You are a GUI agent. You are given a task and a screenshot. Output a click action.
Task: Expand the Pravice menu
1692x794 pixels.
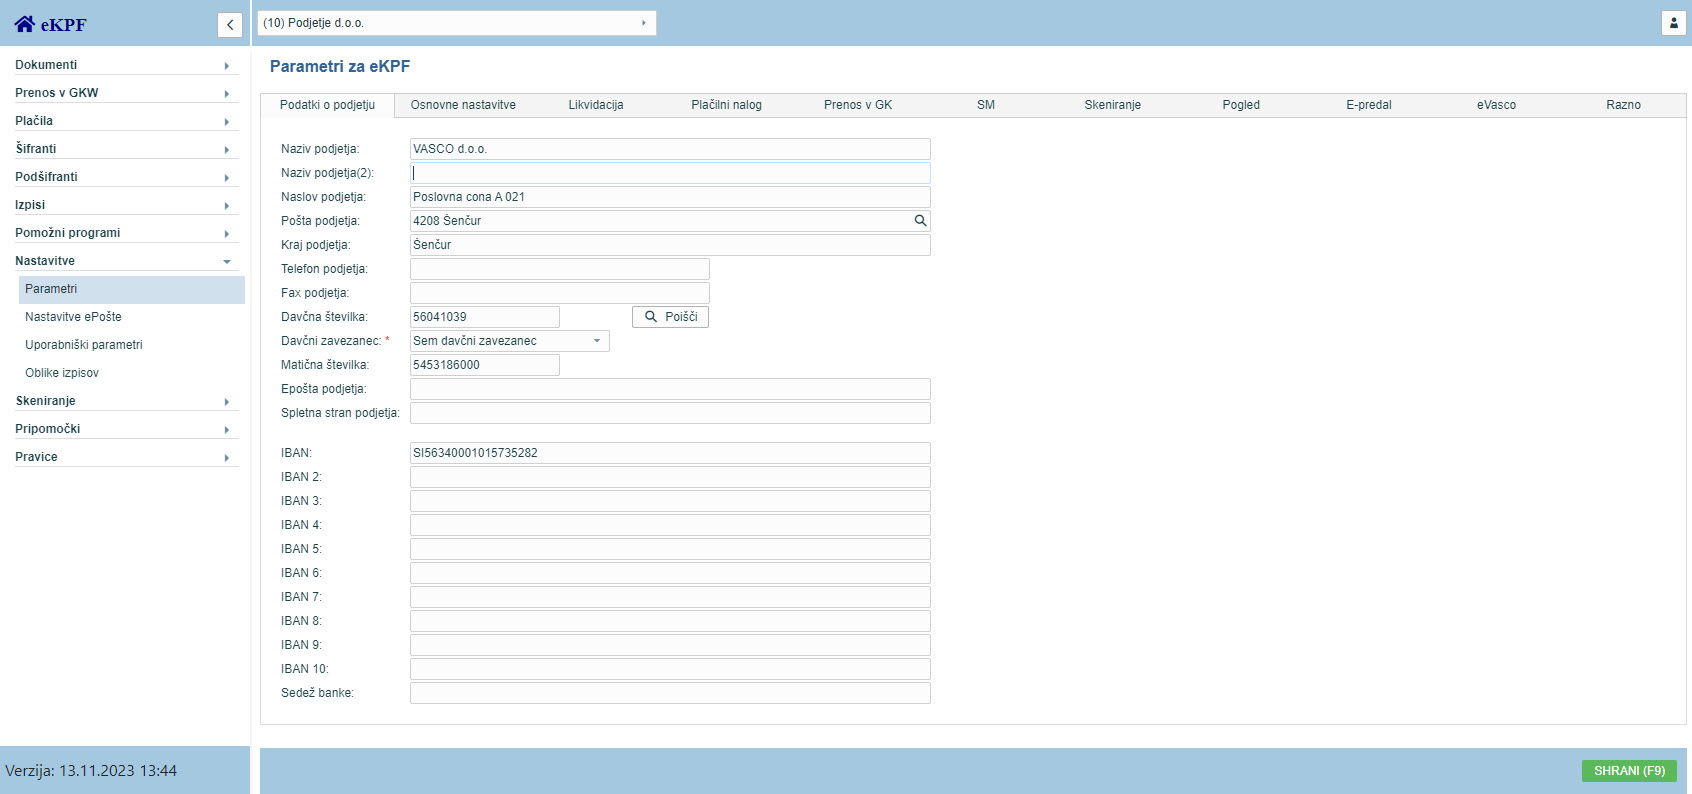[x=127, y=457]
